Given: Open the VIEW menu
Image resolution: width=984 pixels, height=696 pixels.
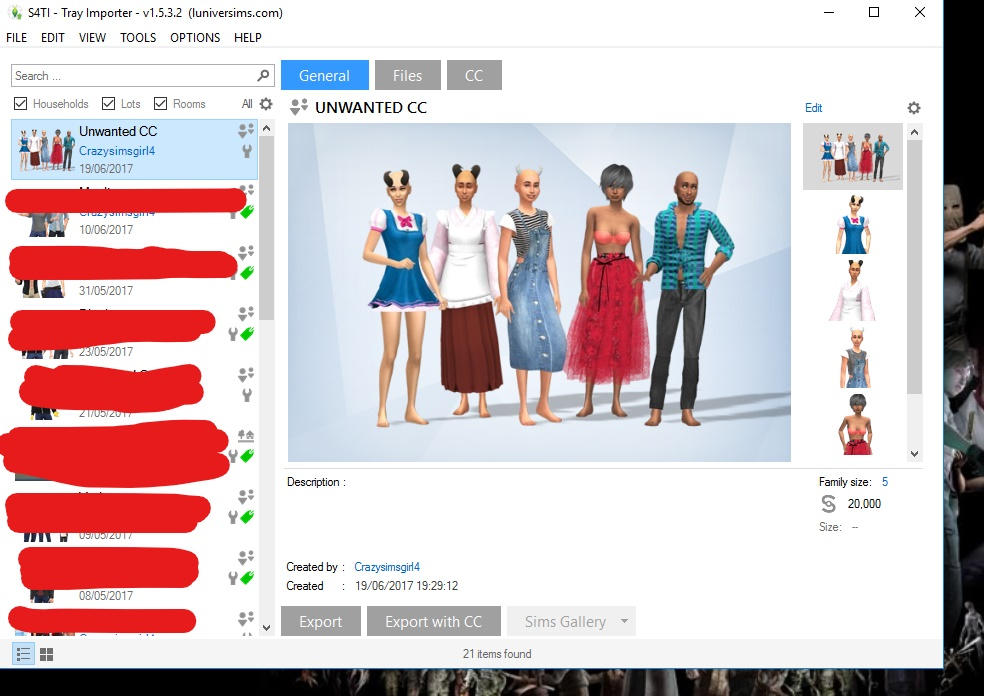Looking at the screenshot, I should pyautogui.click(x=92, y=38).
